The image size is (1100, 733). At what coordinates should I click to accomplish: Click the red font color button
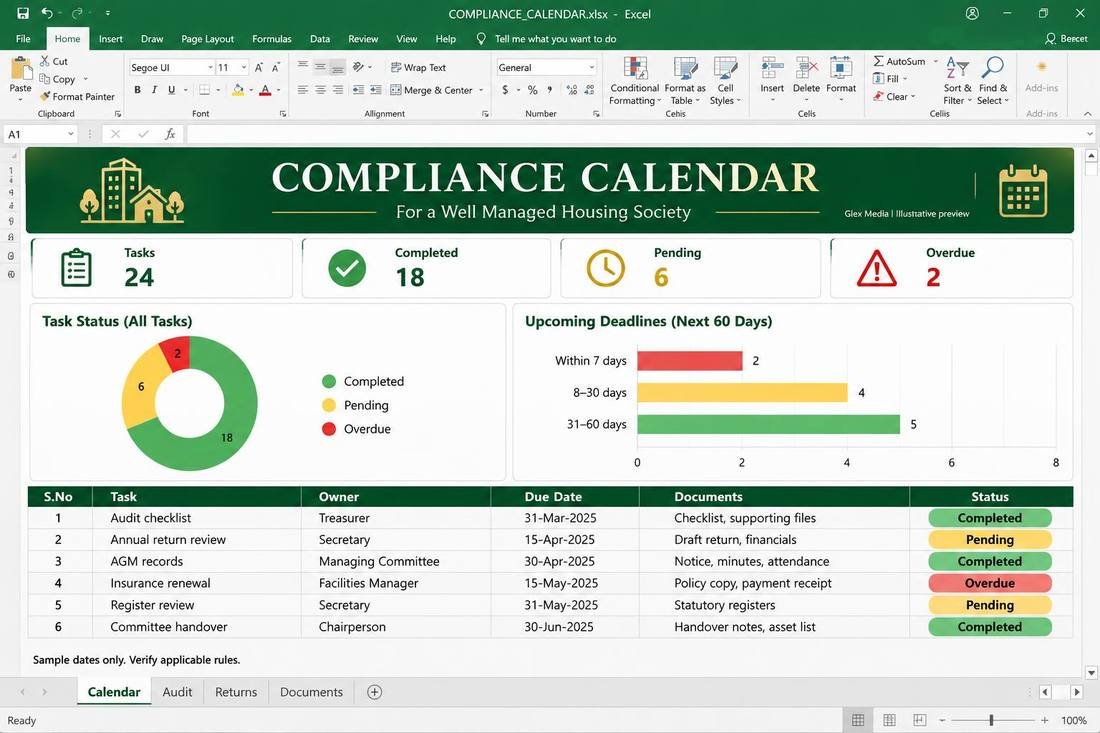(x=265, y=90)
